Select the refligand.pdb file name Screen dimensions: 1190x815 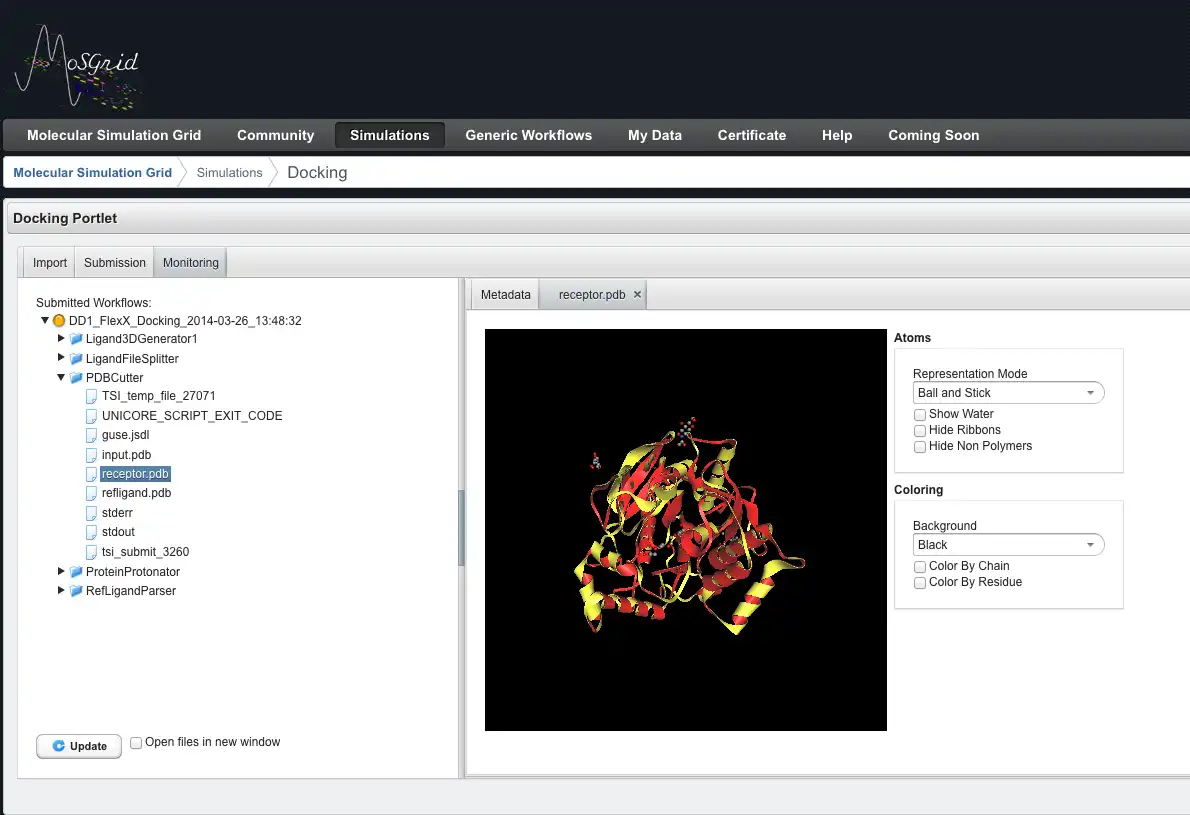pos(137,493)
